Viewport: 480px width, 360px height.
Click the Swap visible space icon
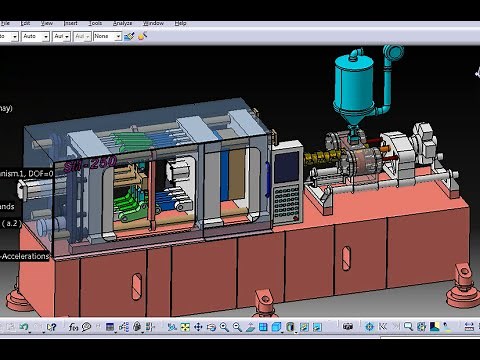pos(317,327)
